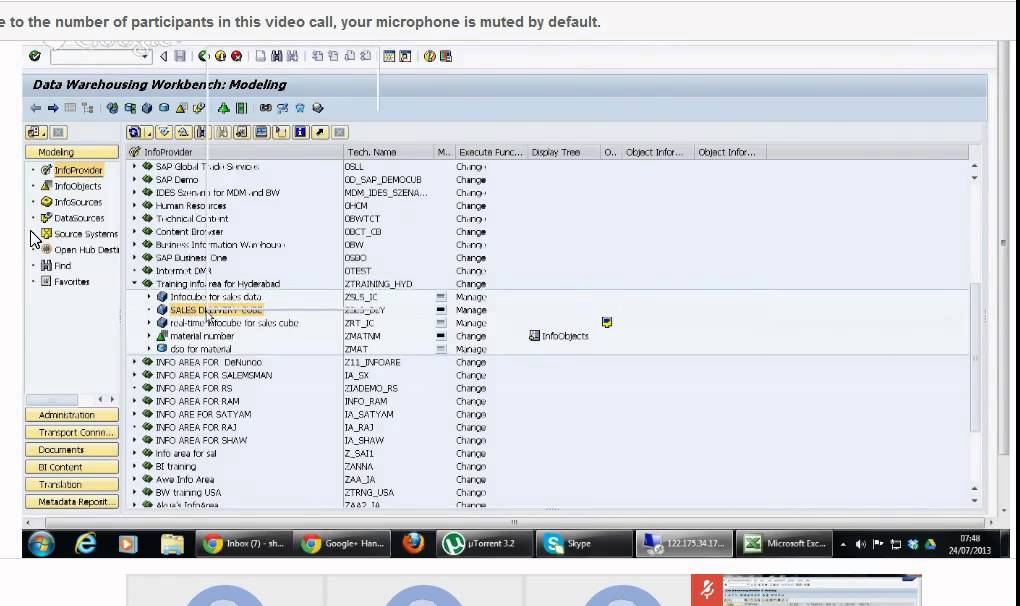The height and width of the screenshot is (606, 1020).
Task: Expand the BI traning info area node
Action: pos(135,466)
